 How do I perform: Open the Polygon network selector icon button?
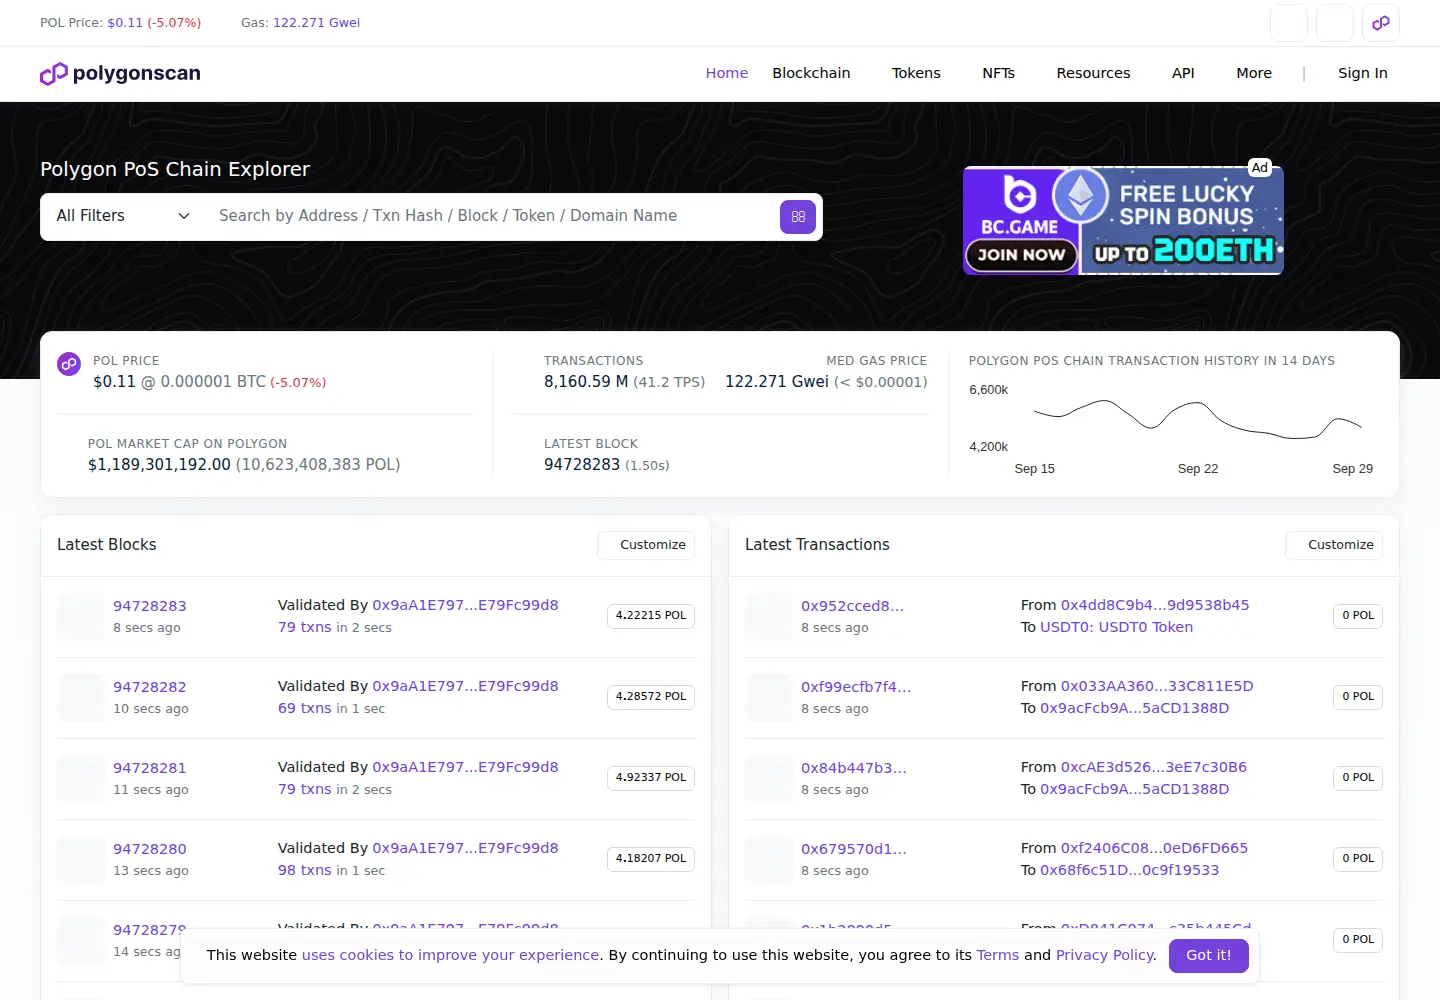click(1381, 23)
